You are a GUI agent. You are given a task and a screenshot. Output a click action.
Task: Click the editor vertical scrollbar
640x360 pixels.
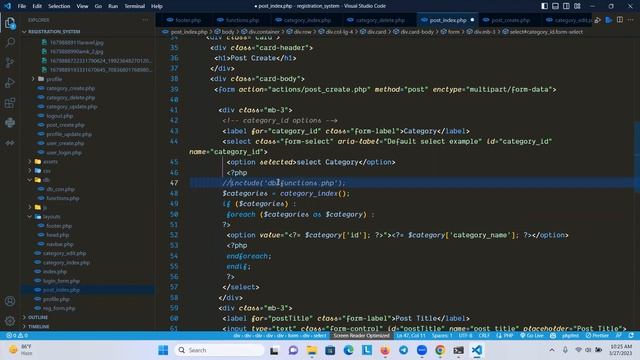(x=637, y=155)
